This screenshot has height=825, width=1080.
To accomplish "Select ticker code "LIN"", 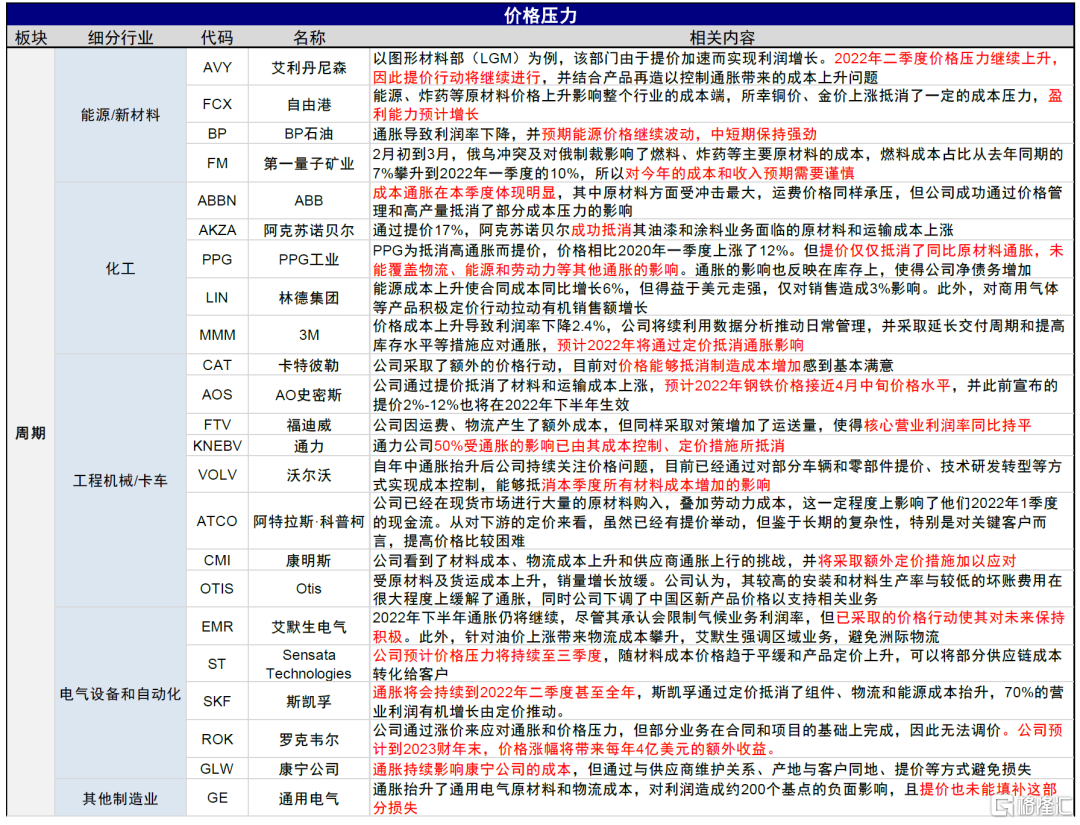I will tap(217, 297).
